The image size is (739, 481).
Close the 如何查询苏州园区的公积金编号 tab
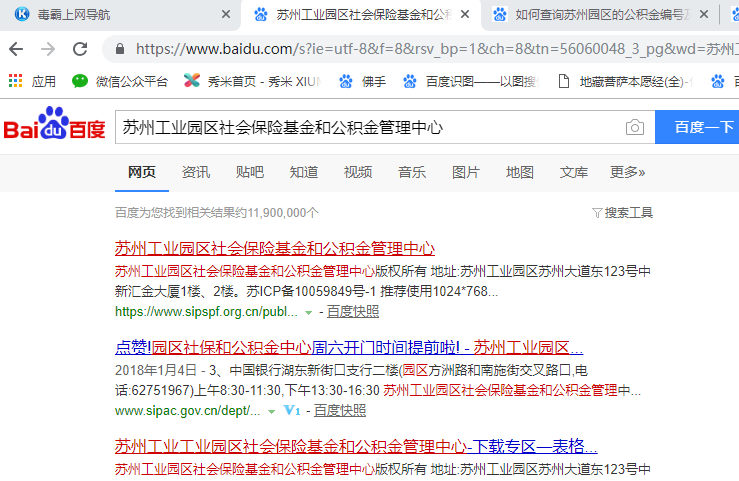tap(704, 15)
